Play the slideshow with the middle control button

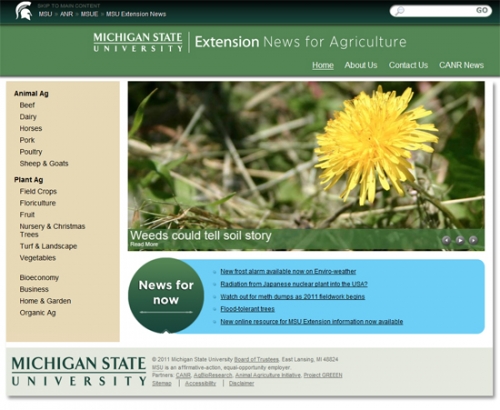click(x=460, y=240)
